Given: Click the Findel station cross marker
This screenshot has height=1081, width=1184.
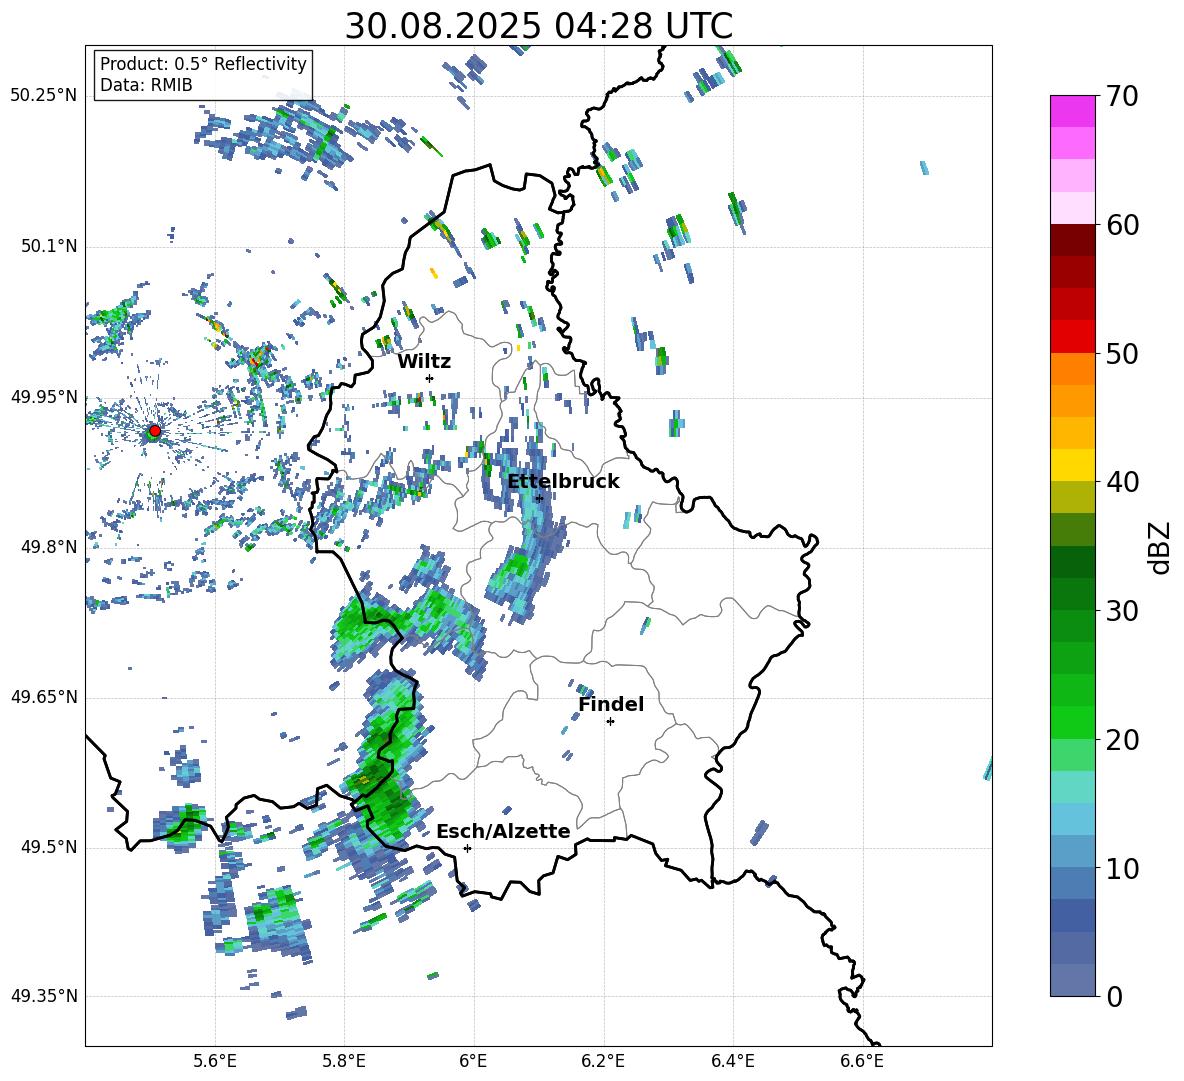Looking at the screenshot, I should pos(610,722).
